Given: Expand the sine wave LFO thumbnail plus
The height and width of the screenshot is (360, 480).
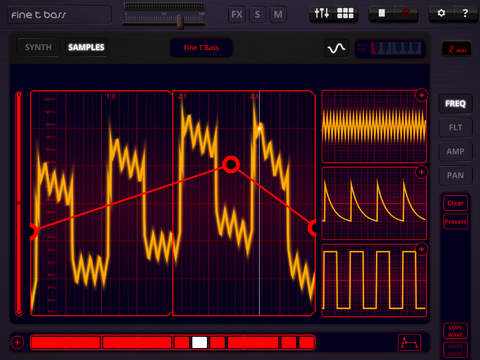Looking at the screenshot, I should coord(421,95).
